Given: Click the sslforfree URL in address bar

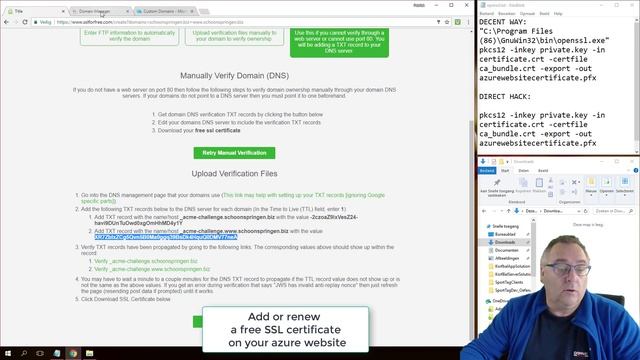Looking at the screenshot, I should coord(150,22).
